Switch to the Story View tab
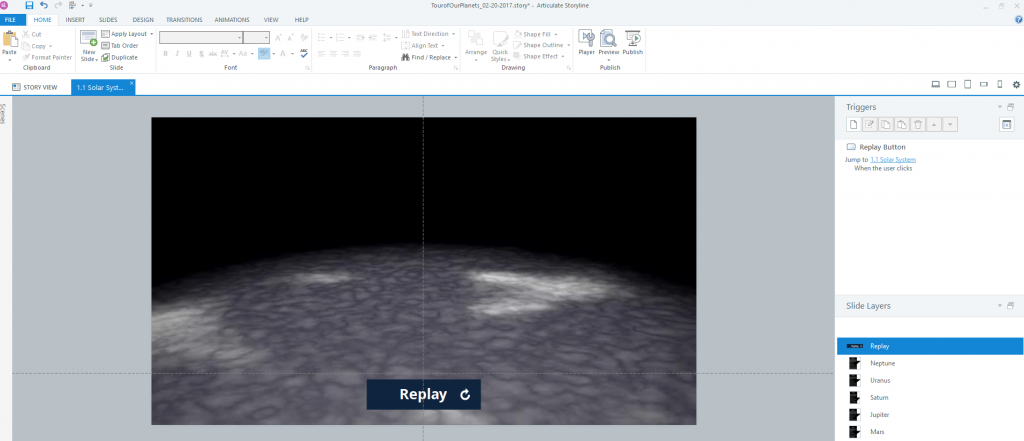The height and width of the screenshot is (441, 1024). (35, 87)
